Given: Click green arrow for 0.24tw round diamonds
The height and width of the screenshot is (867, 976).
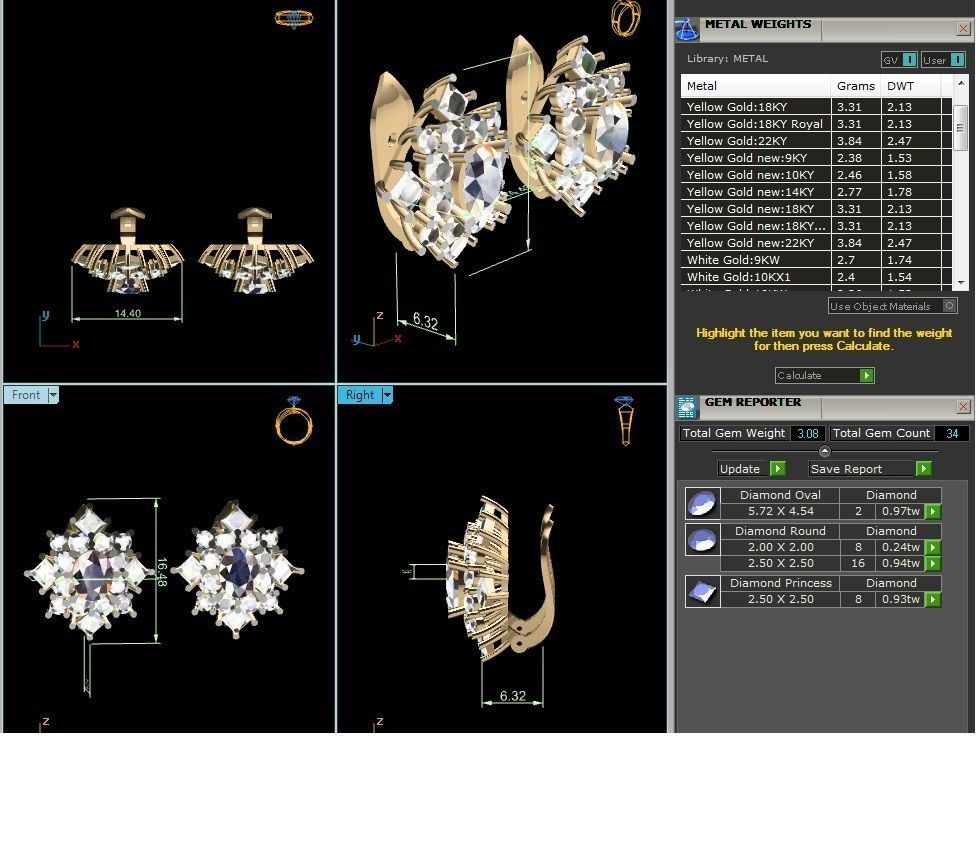Looking at the screenshot, I should pyautogui.click(x=932, y=547).
